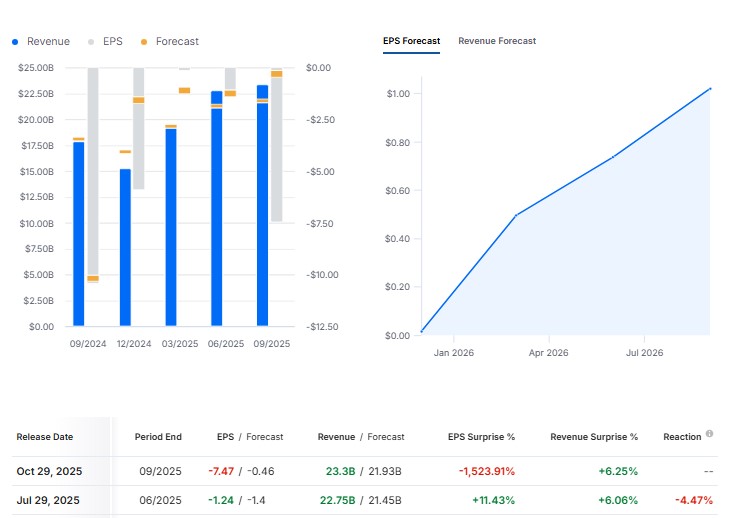Switch to the Revenue Forecast tab

[497, 41]
